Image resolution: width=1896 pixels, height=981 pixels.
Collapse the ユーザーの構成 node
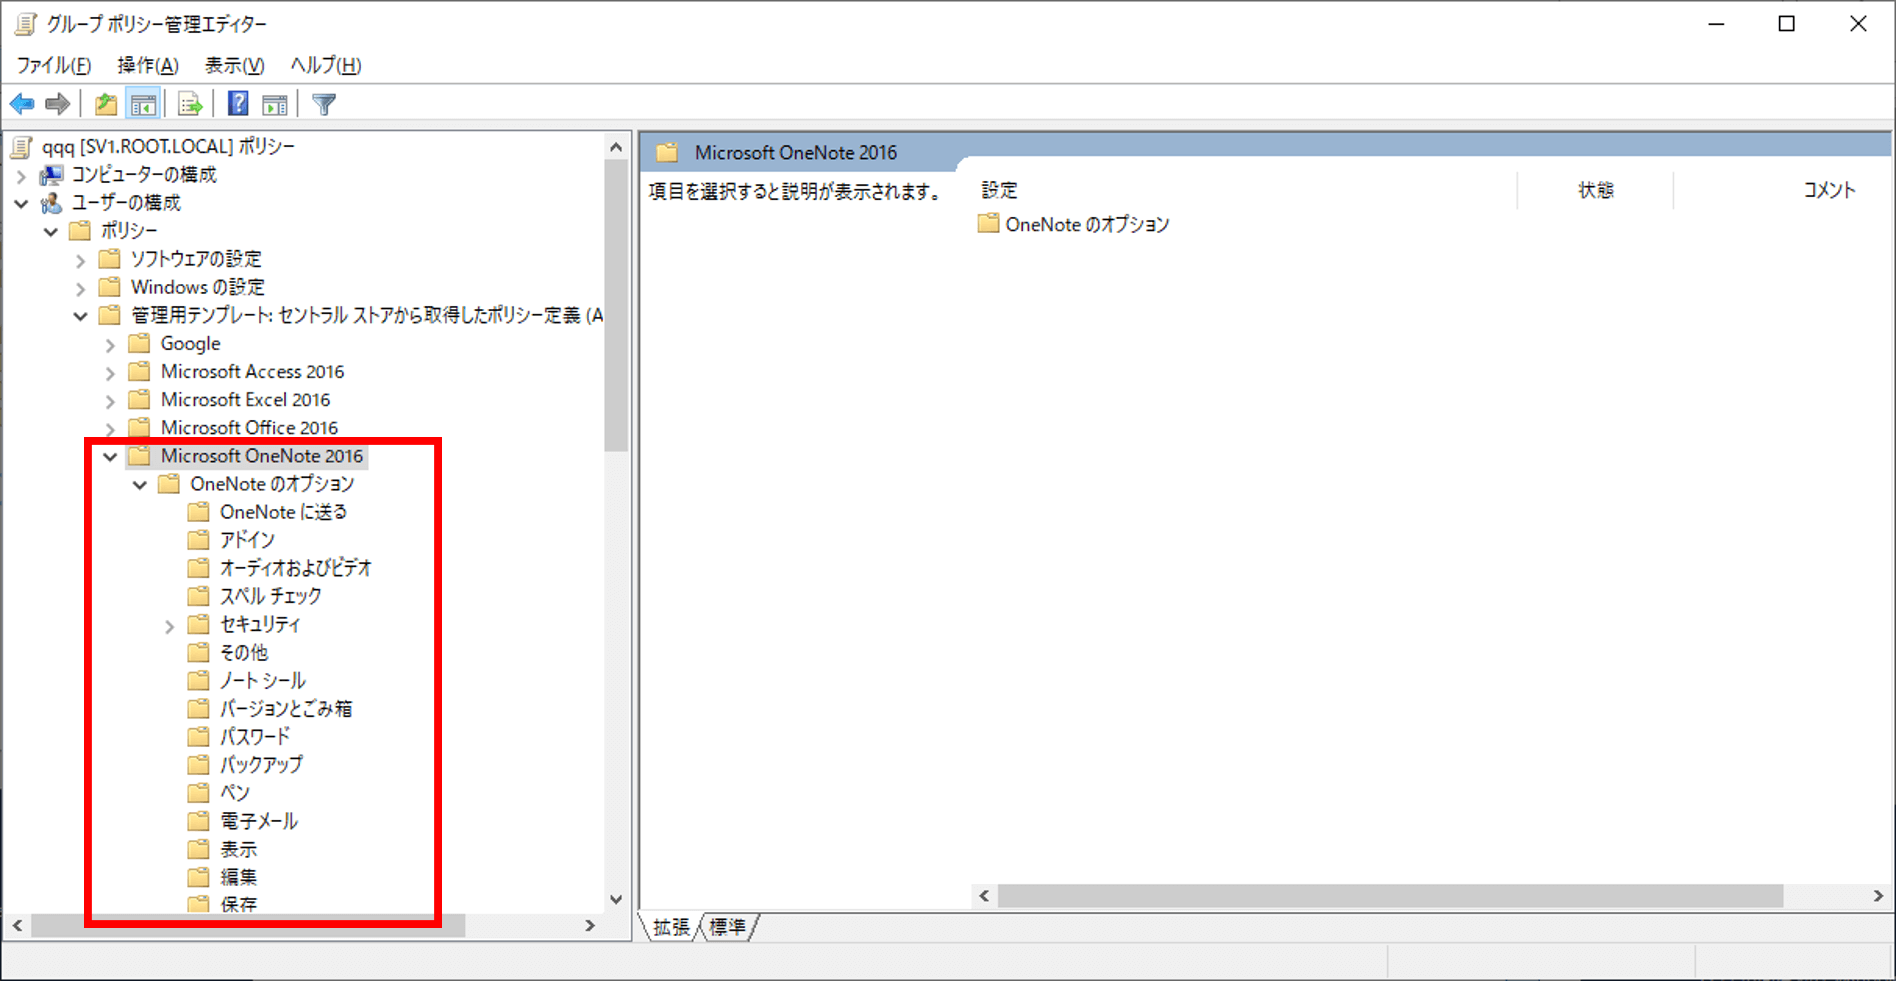pyautogui.click(x=21, y=203)
